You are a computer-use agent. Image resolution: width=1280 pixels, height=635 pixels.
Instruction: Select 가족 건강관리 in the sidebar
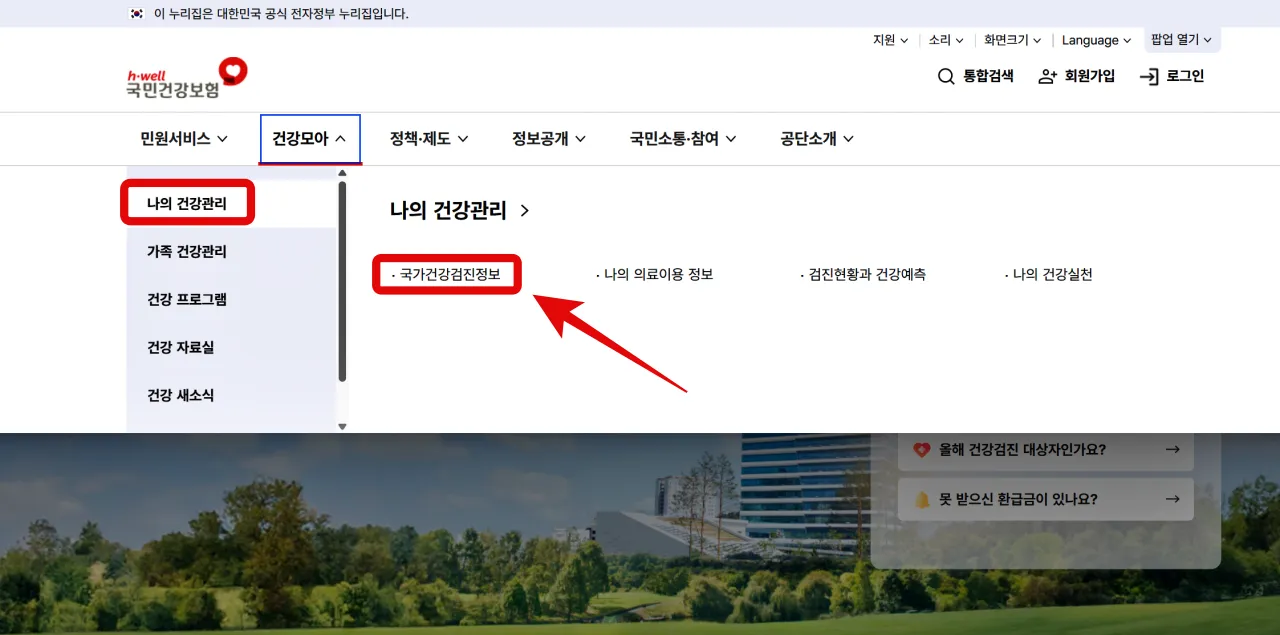(189, 251)
